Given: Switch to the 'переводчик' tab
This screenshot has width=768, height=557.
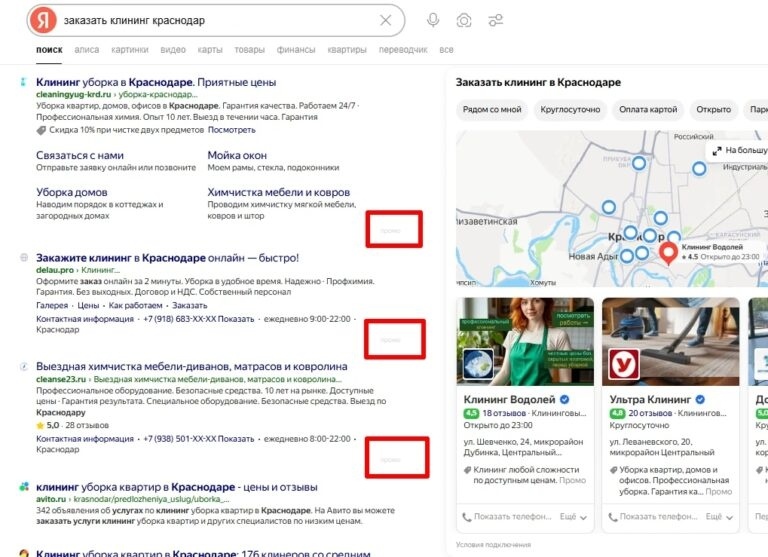Looking at the screenshot, I should [x=403, y=49].
